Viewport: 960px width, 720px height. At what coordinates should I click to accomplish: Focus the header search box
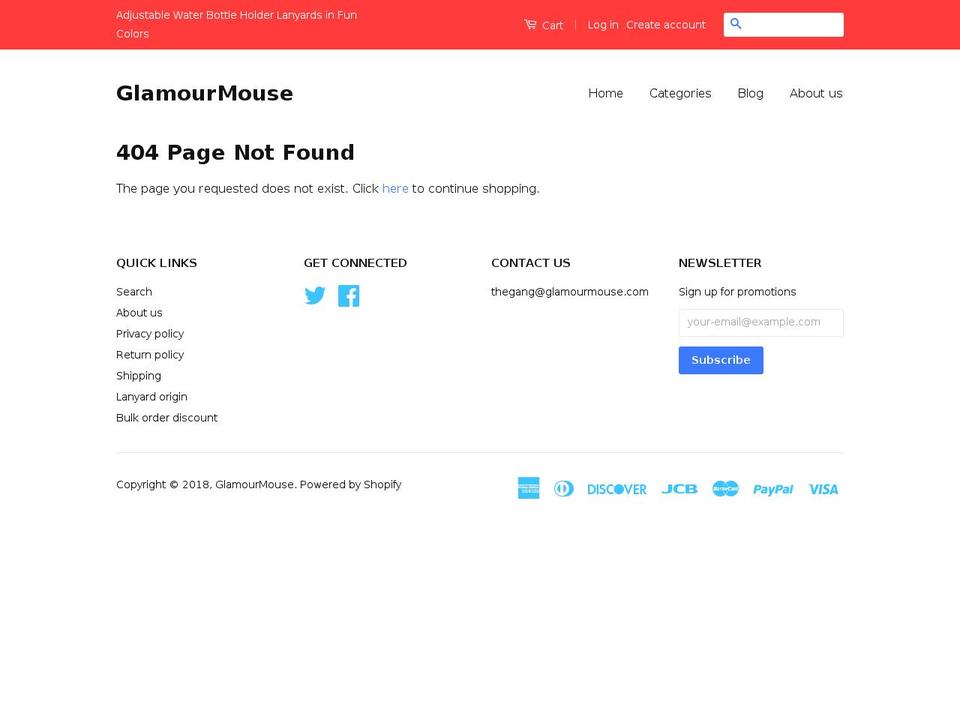click(783, 24)
